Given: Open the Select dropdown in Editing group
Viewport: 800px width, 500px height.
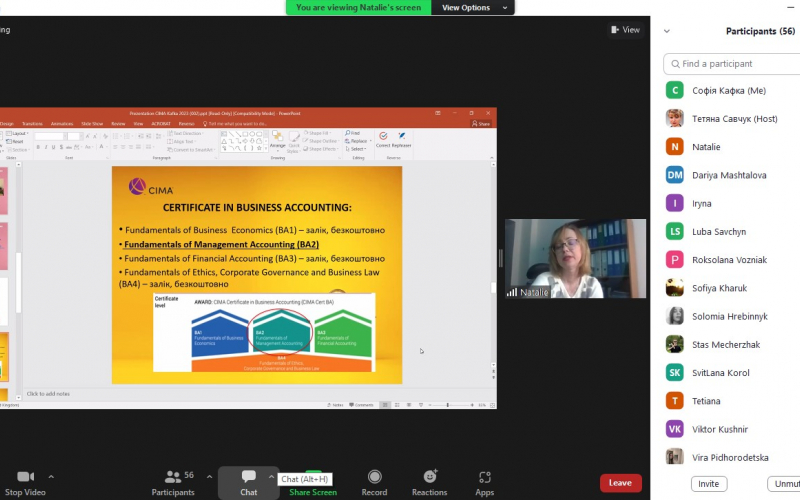Looking at the screenshot, I should [x=356, y=149].
